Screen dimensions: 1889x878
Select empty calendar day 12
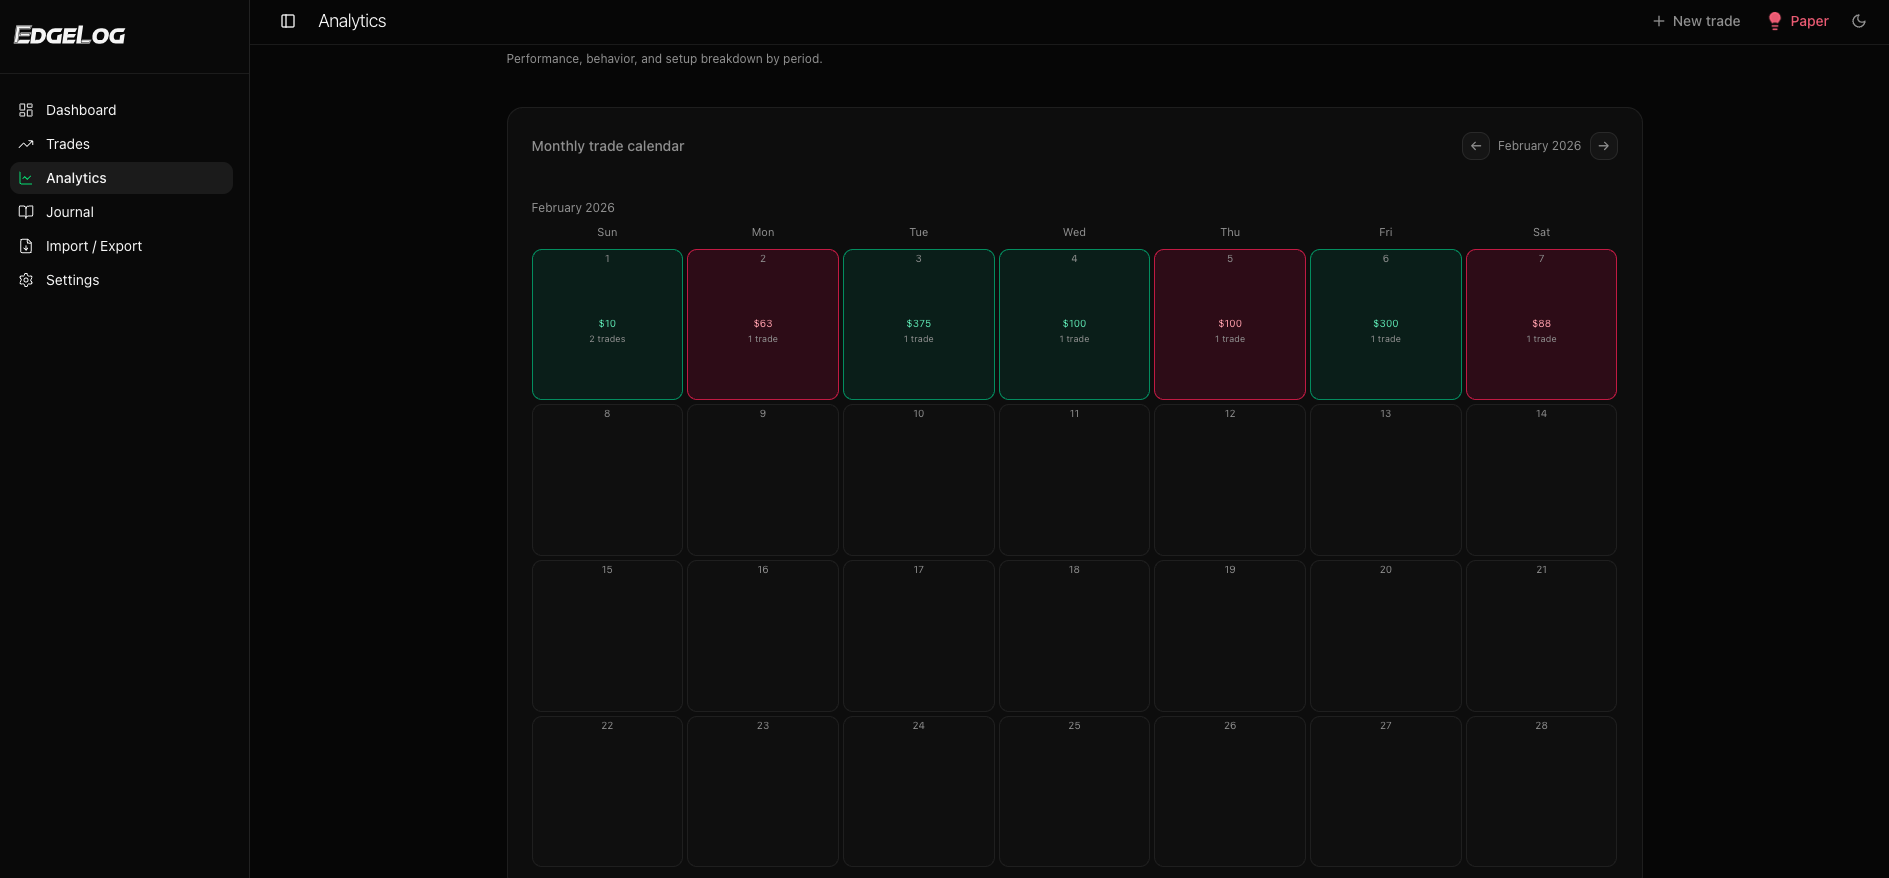pyautogui.click(x=1230, y=480)
